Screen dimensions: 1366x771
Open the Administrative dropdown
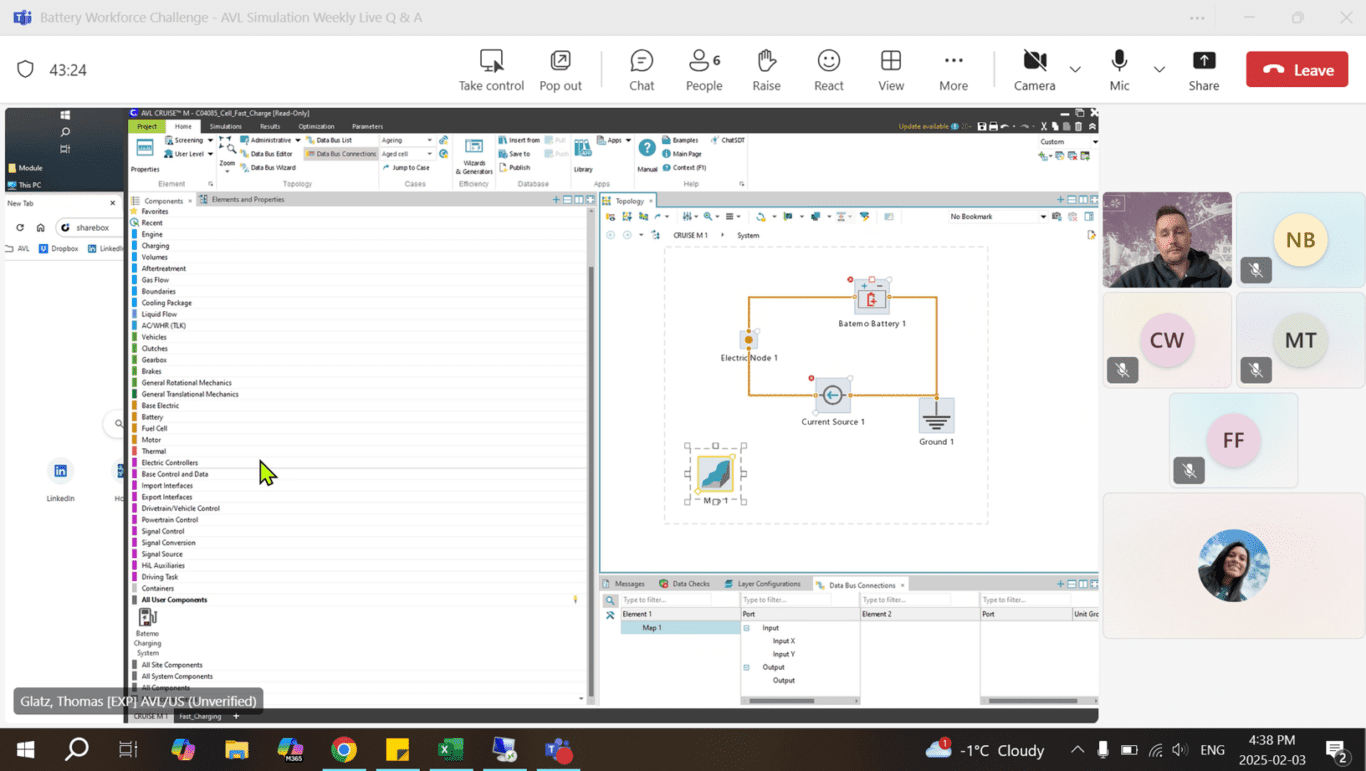coord(270,140)
